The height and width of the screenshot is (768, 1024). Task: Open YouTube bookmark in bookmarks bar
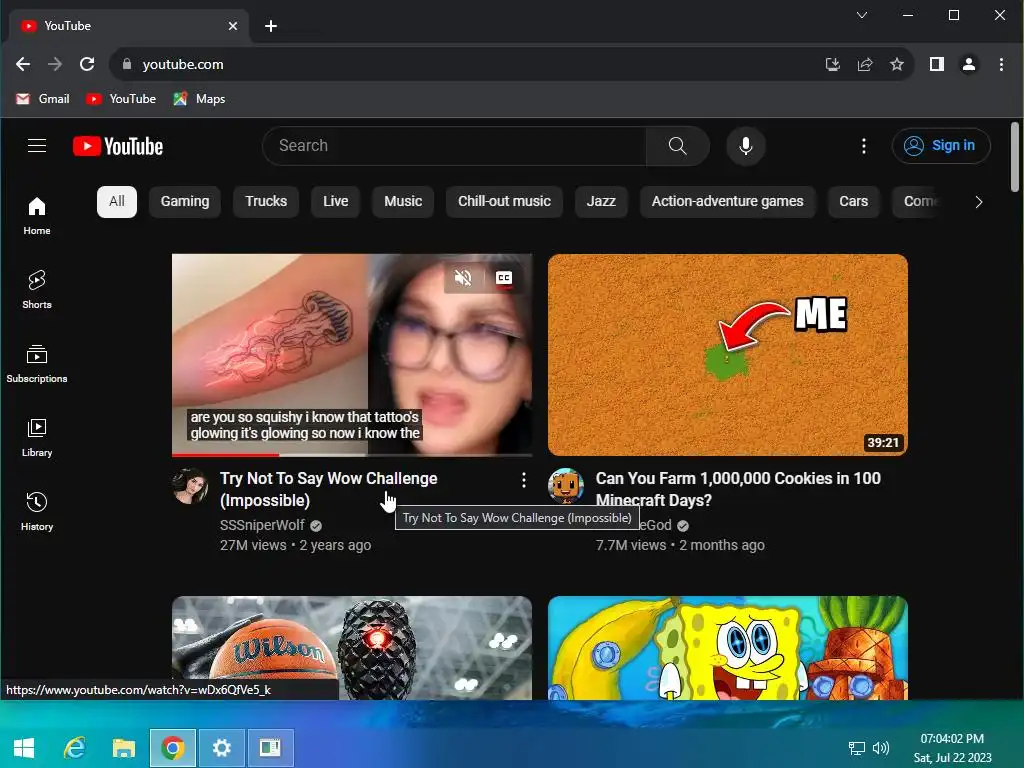point(121,99)
